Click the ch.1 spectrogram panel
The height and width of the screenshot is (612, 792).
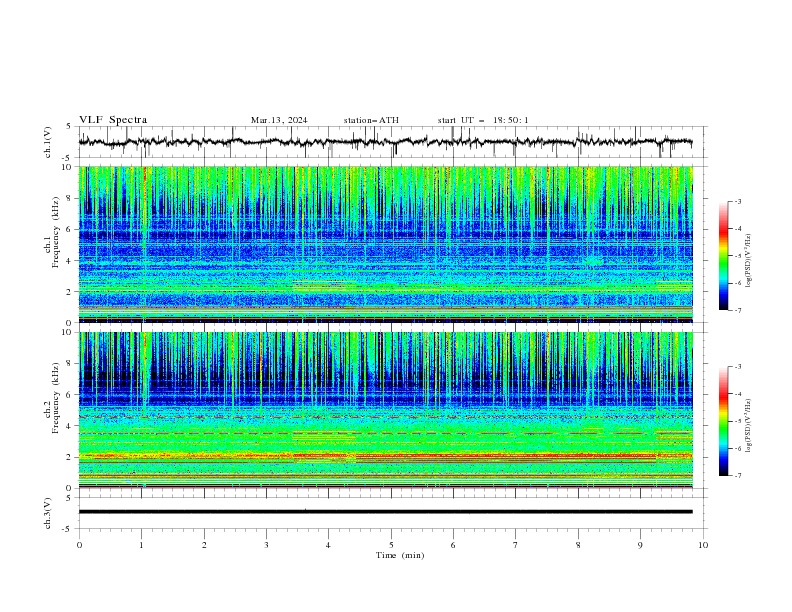[386, 244]
